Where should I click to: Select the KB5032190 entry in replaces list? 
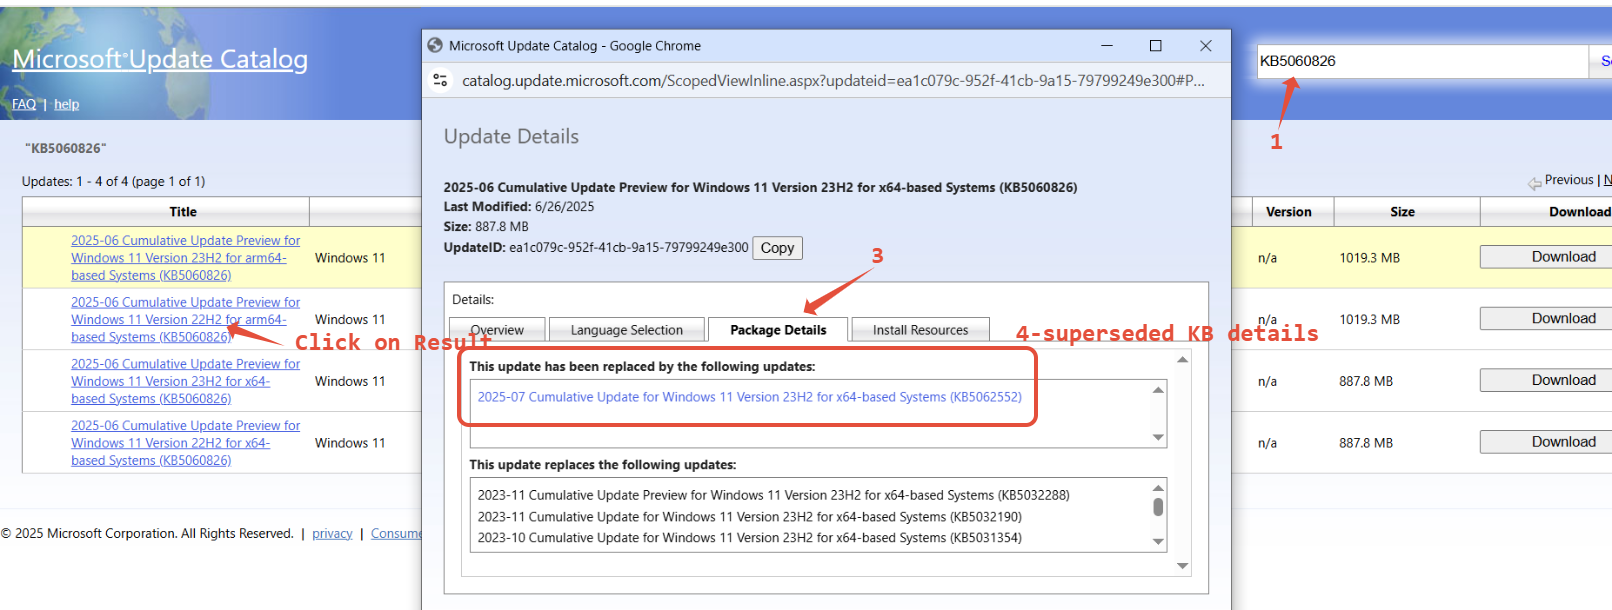pos(750,517)
